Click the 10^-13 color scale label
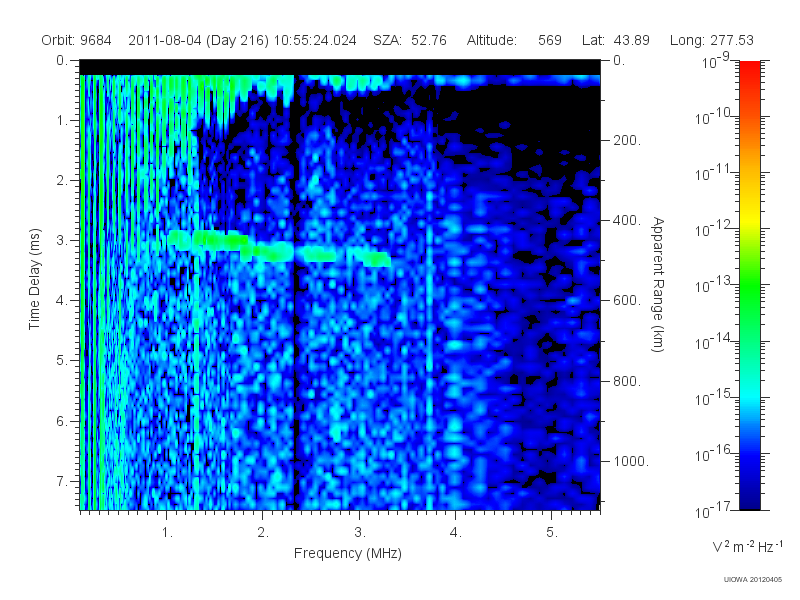Image resolution: width=800 pixels, height=600 pixels. (x=713, y=285)
